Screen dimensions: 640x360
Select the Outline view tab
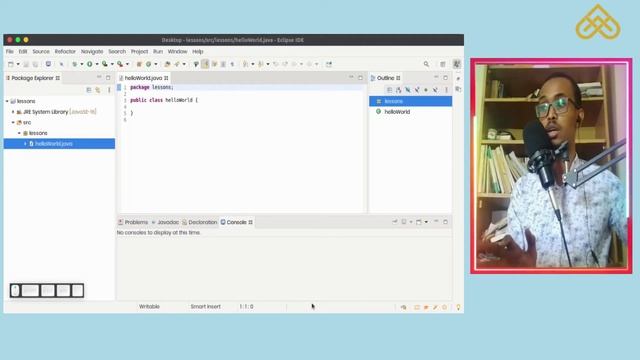[x=386, y=78]
